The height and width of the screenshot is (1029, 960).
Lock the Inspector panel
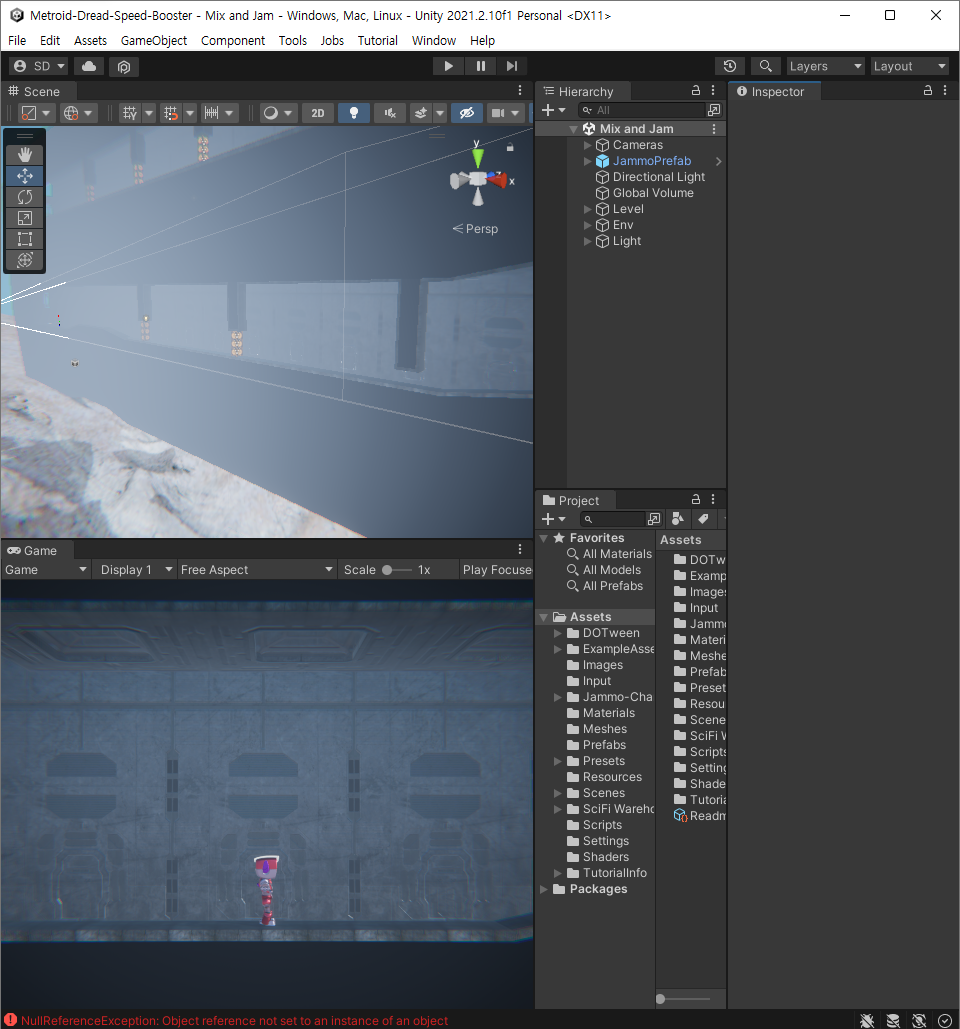pyautogui.click(x=927, y=91)
